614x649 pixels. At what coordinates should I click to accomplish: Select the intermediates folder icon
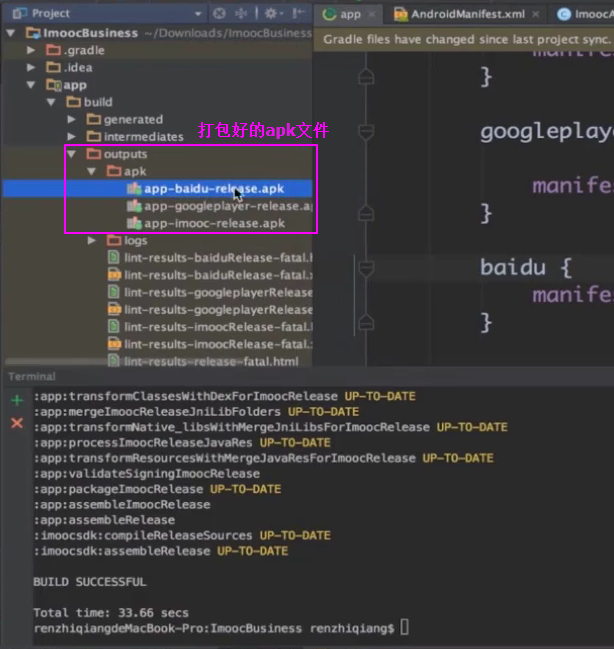click(x=94, y=136)
